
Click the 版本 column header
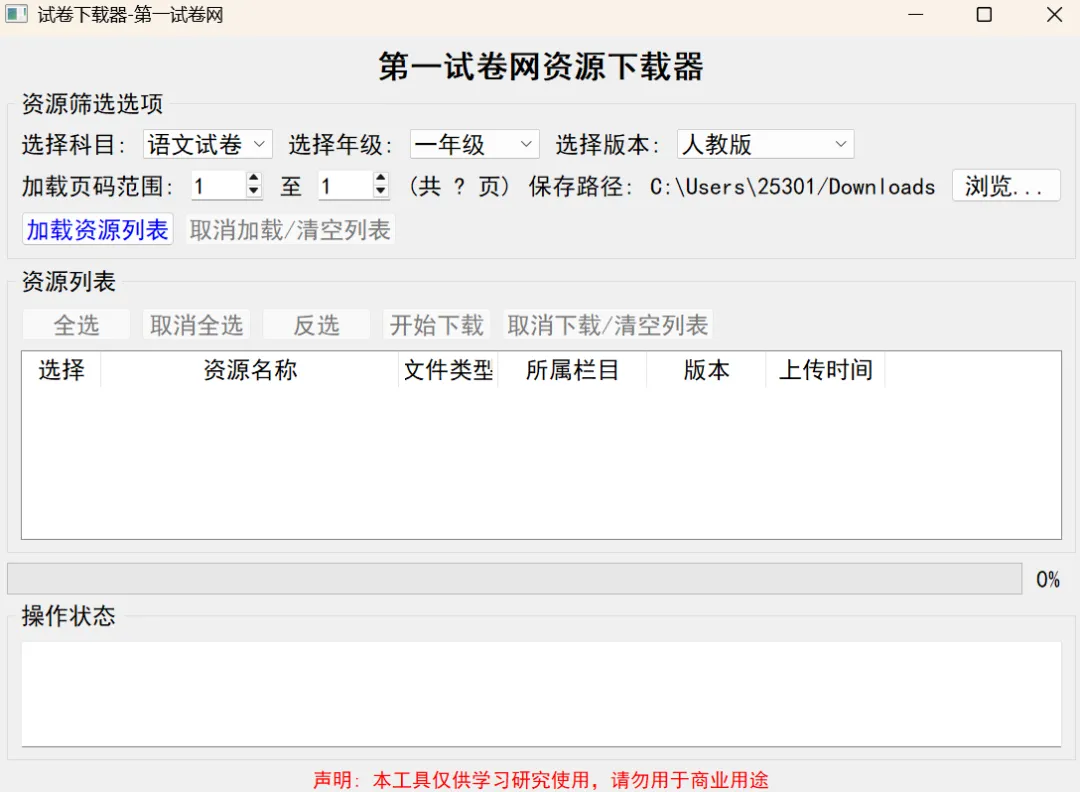[x=706, y=370]
